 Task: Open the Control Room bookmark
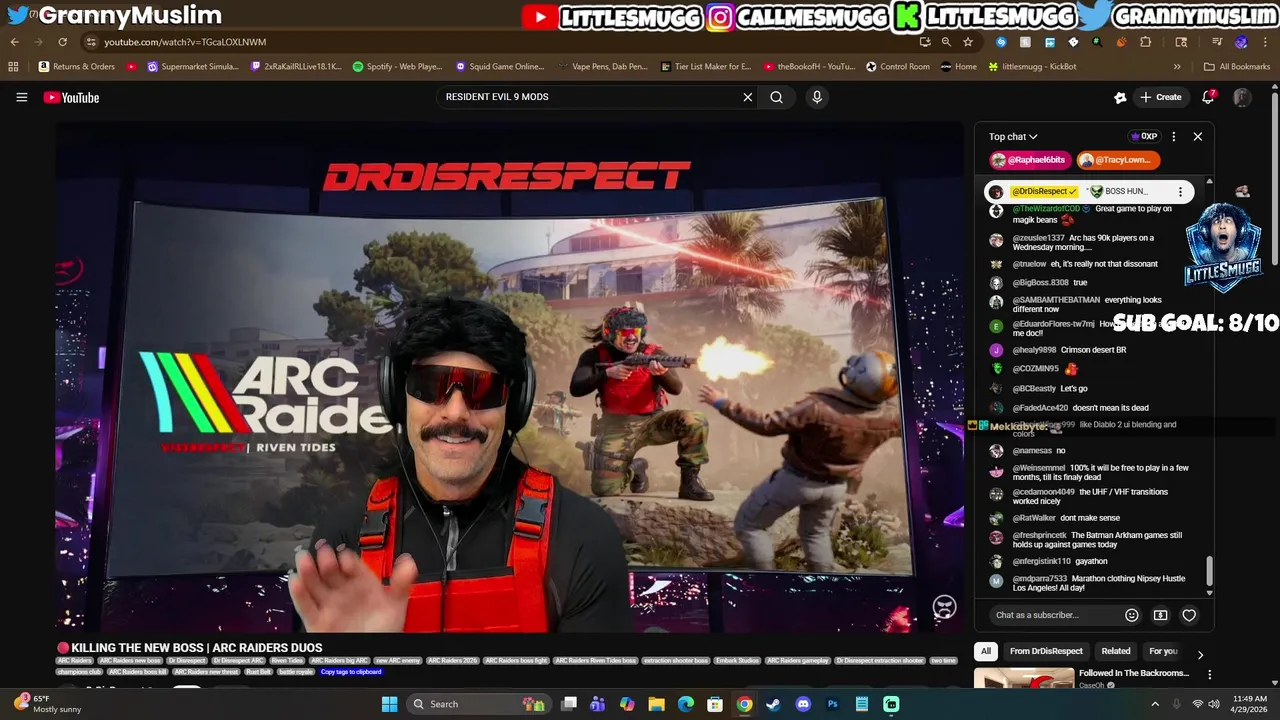pyautogui.click(x=898, y=67)
